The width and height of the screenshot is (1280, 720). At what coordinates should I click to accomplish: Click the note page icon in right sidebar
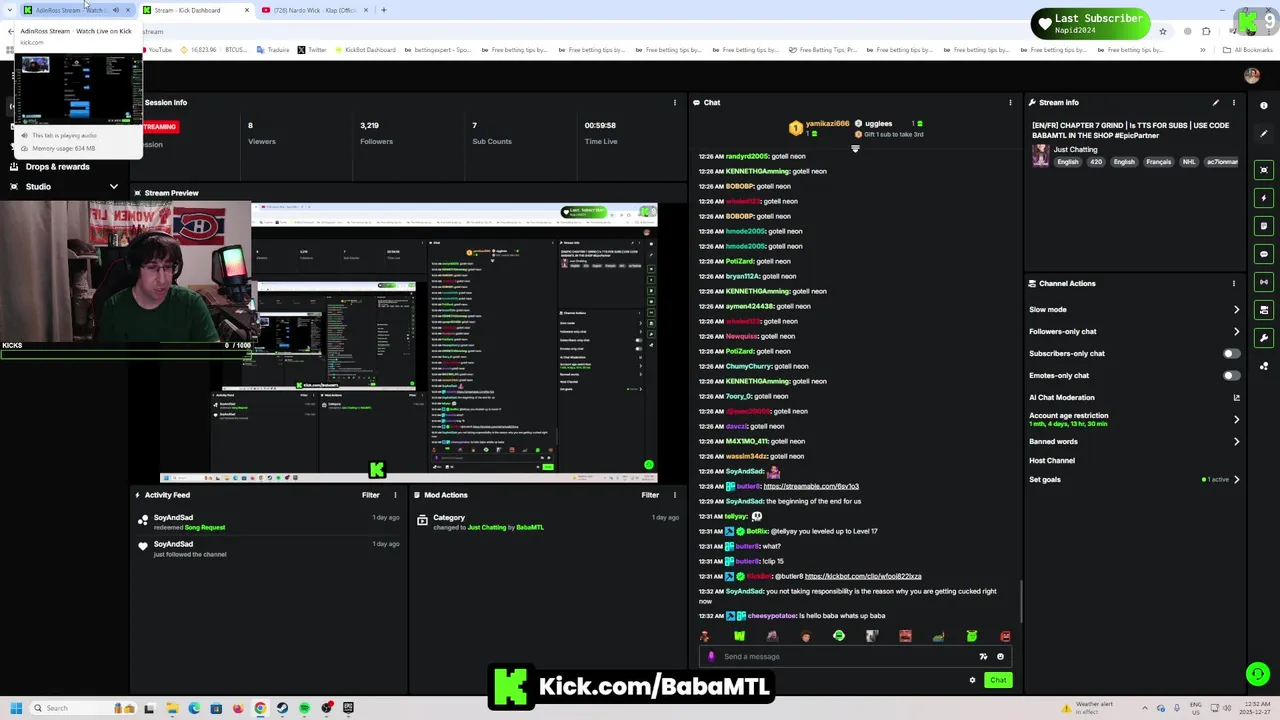(1264, 226)
